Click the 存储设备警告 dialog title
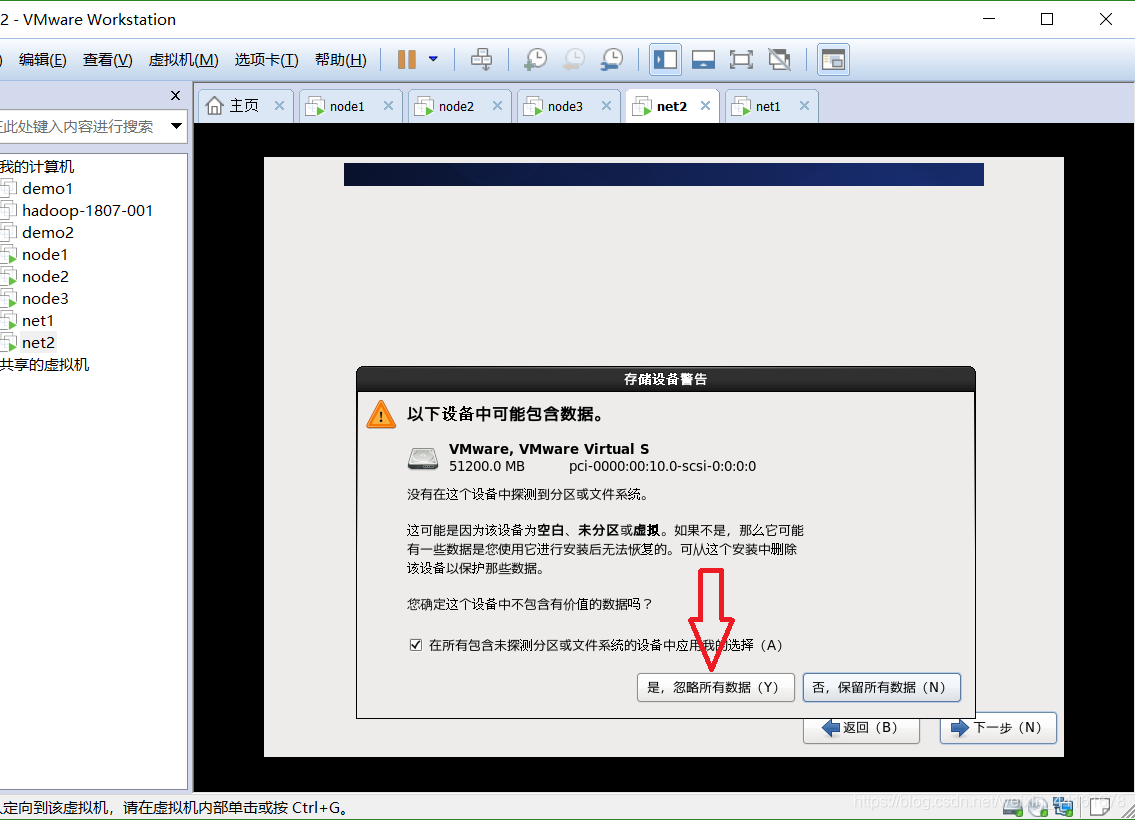 coord(665,379)
